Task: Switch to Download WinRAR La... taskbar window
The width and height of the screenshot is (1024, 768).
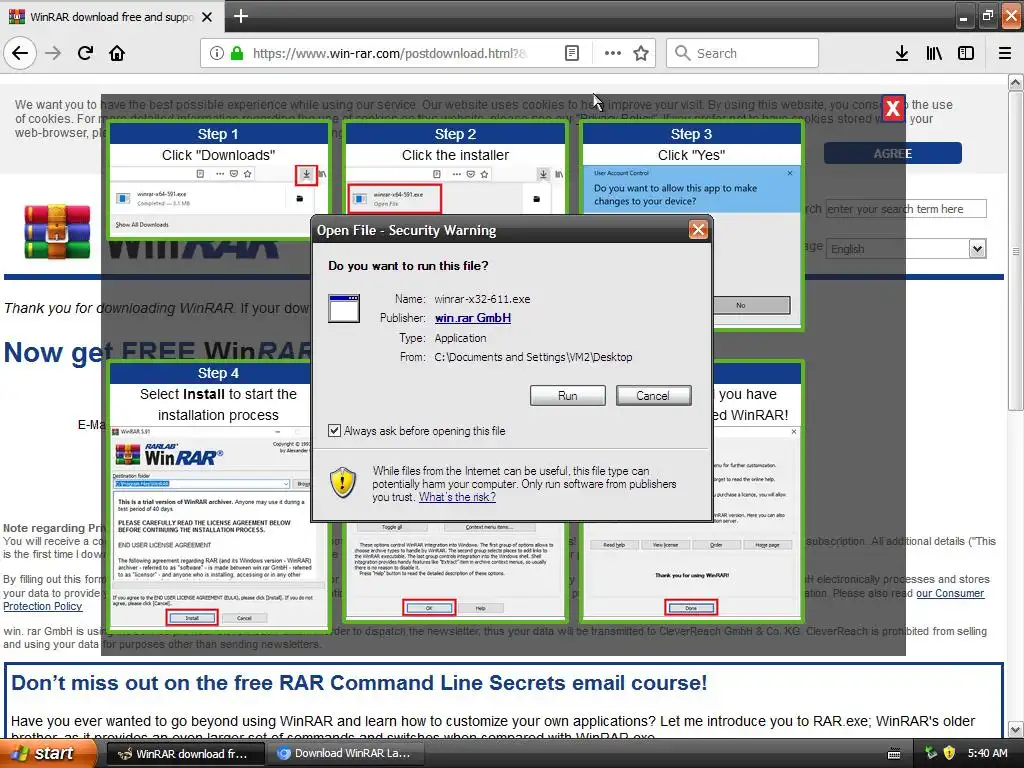Action: (344, 754)
